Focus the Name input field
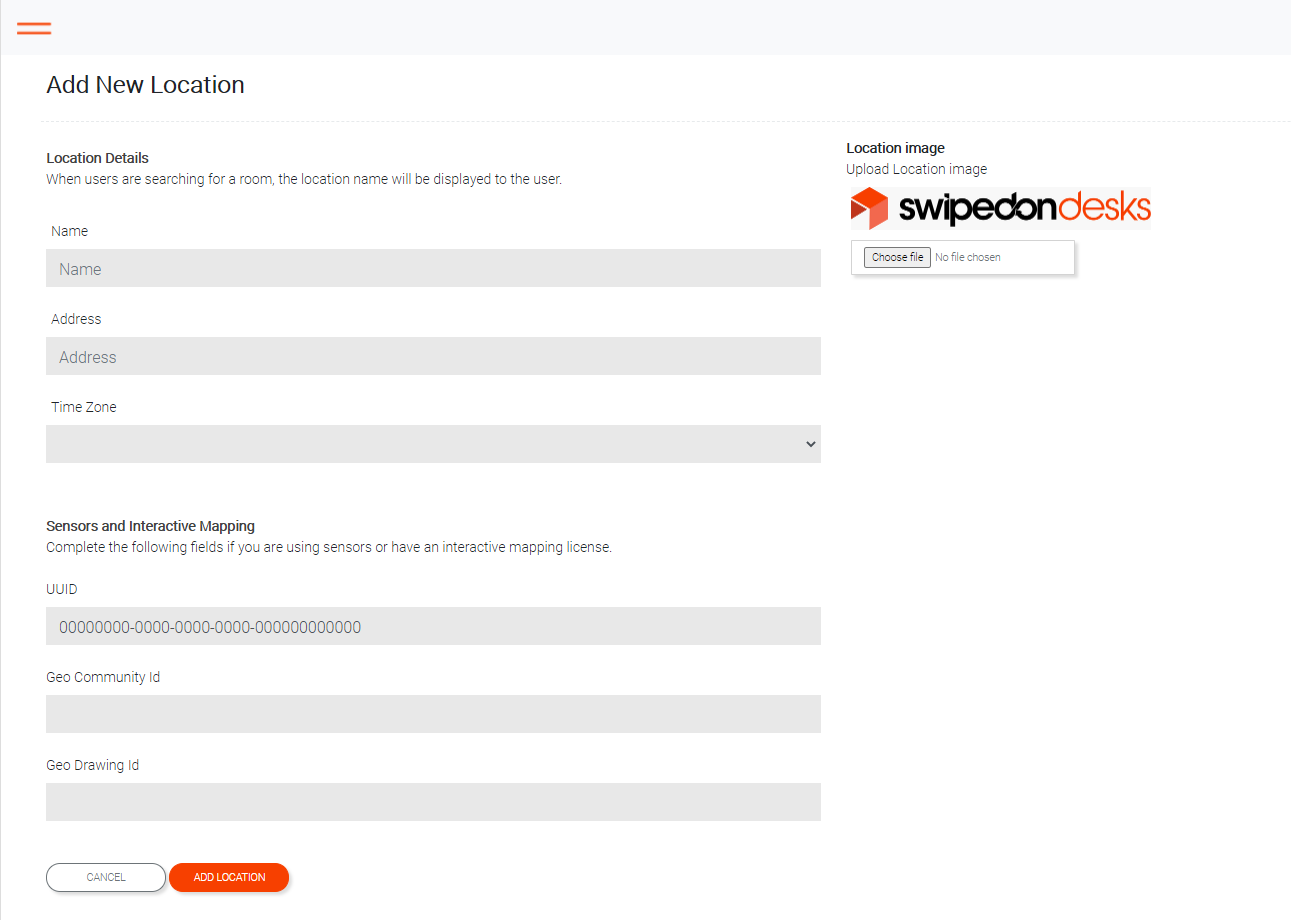Image resolution: width=1291 pixels, height=920 pixels. coord(433,268)
